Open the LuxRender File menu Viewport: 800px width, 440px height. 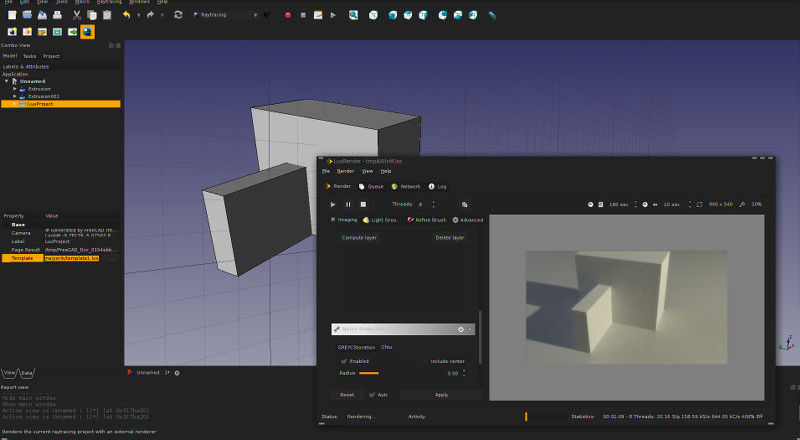point(326,171)
